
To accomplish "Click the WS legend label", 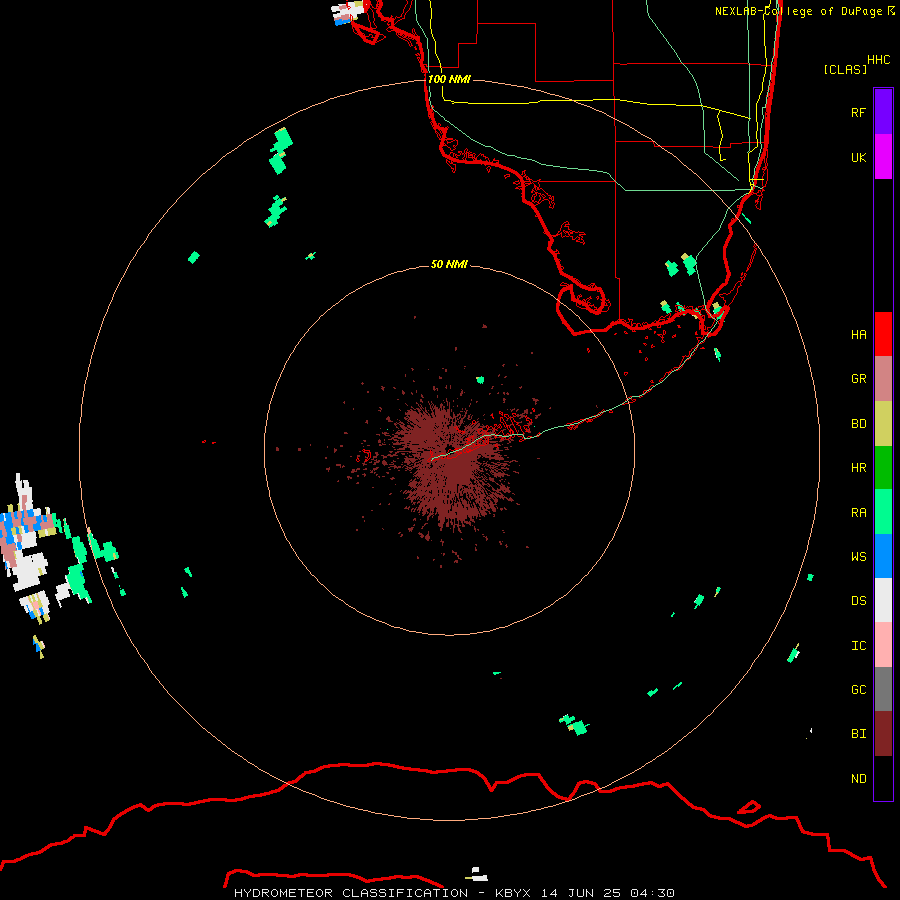I will coord(858,556).
